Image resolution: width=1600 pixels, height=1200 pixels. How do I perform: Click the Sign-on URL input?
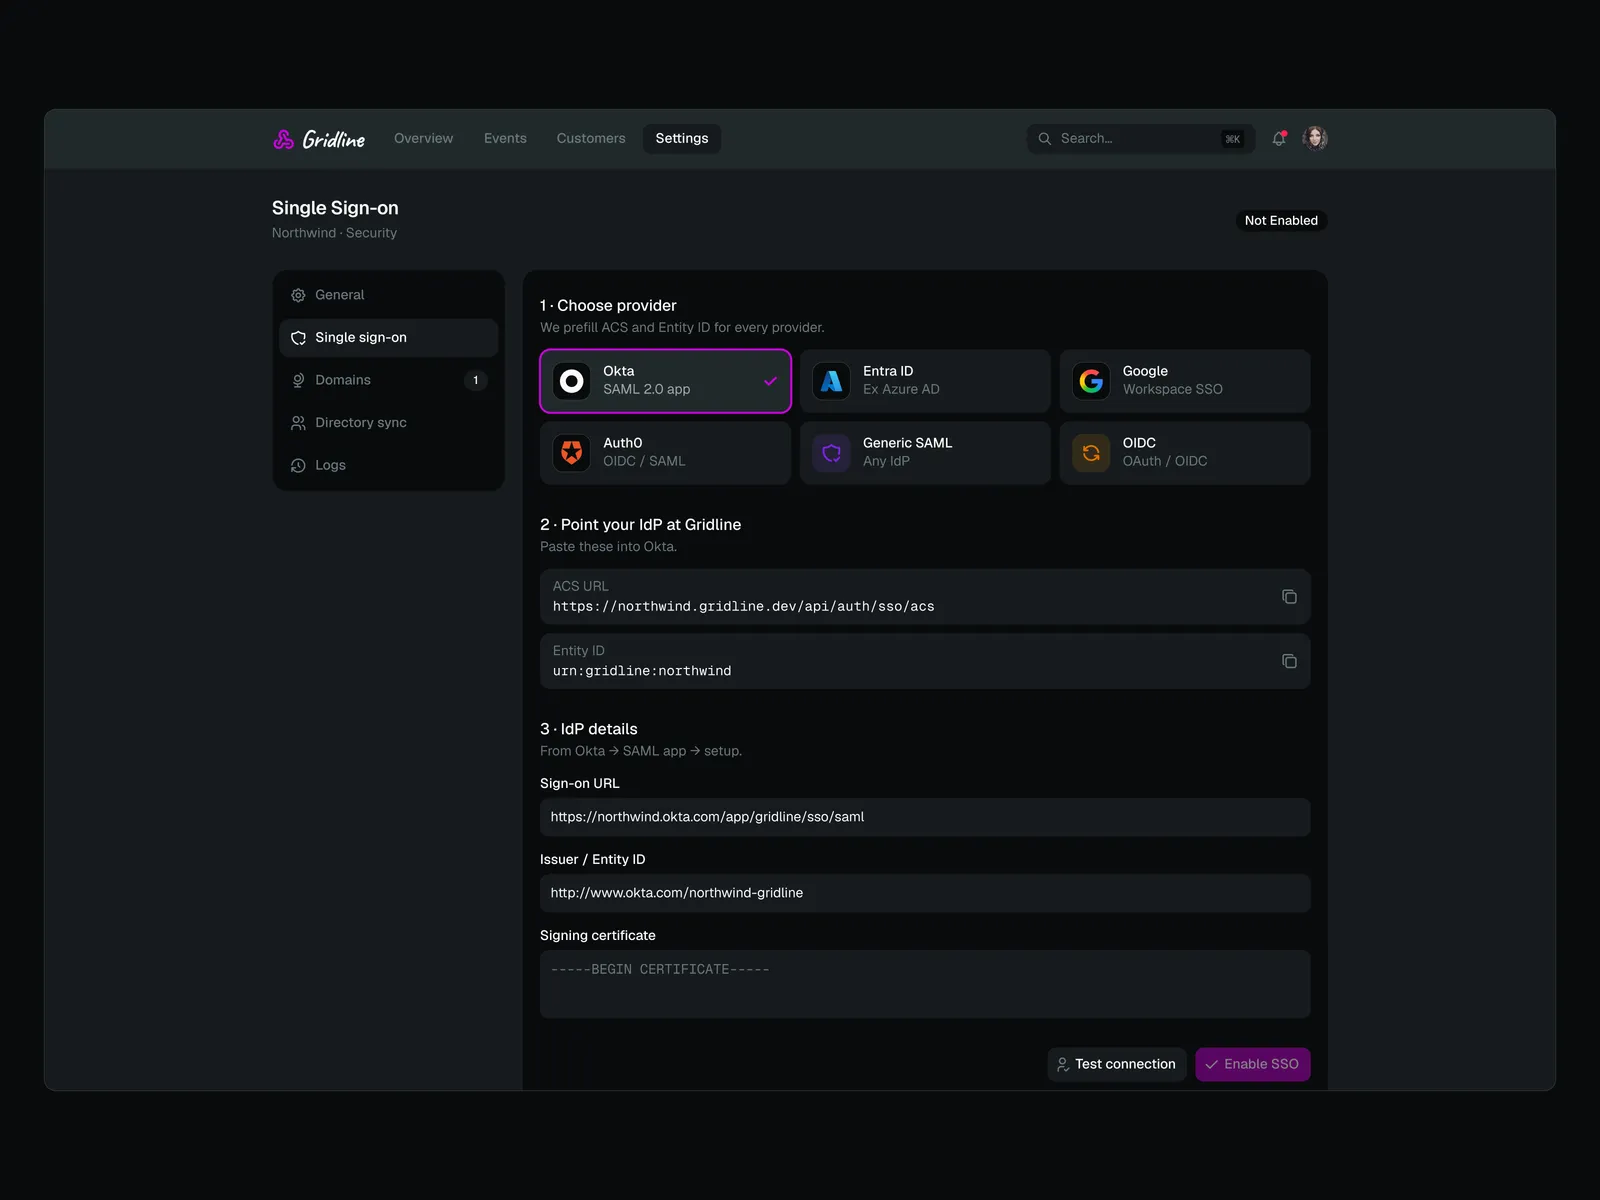click(x=925, y=817)
